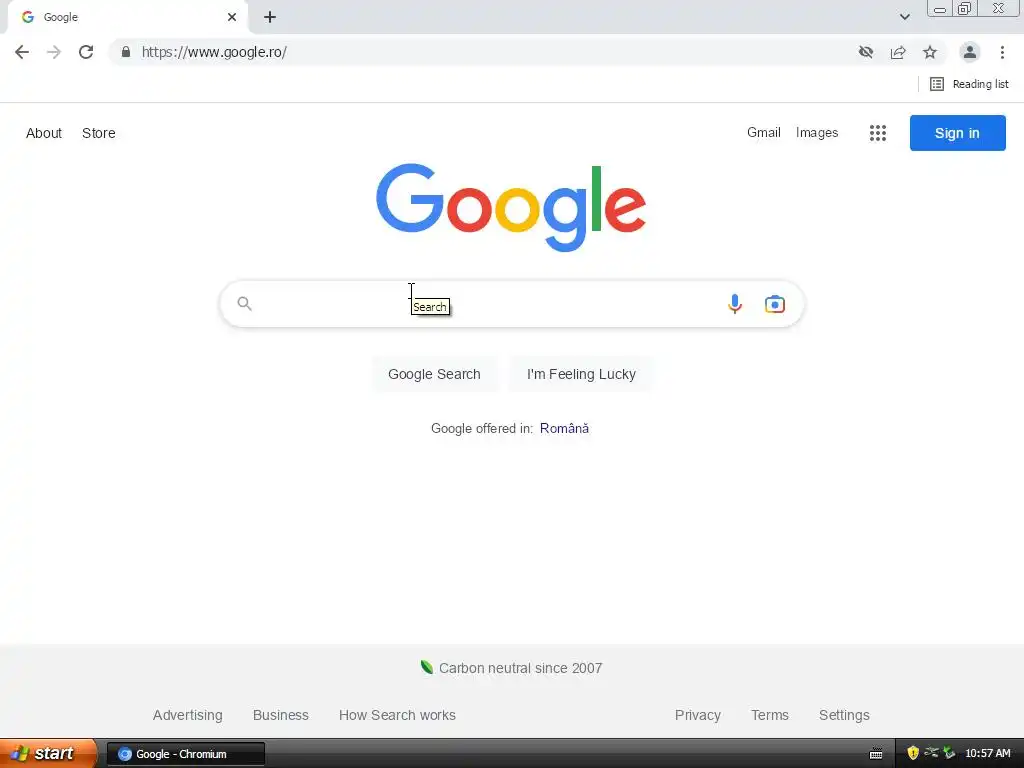The width and height of the screenshot is (1024, 768).
Task: Click the magnifying glass in search box
Action: [244, 304]
